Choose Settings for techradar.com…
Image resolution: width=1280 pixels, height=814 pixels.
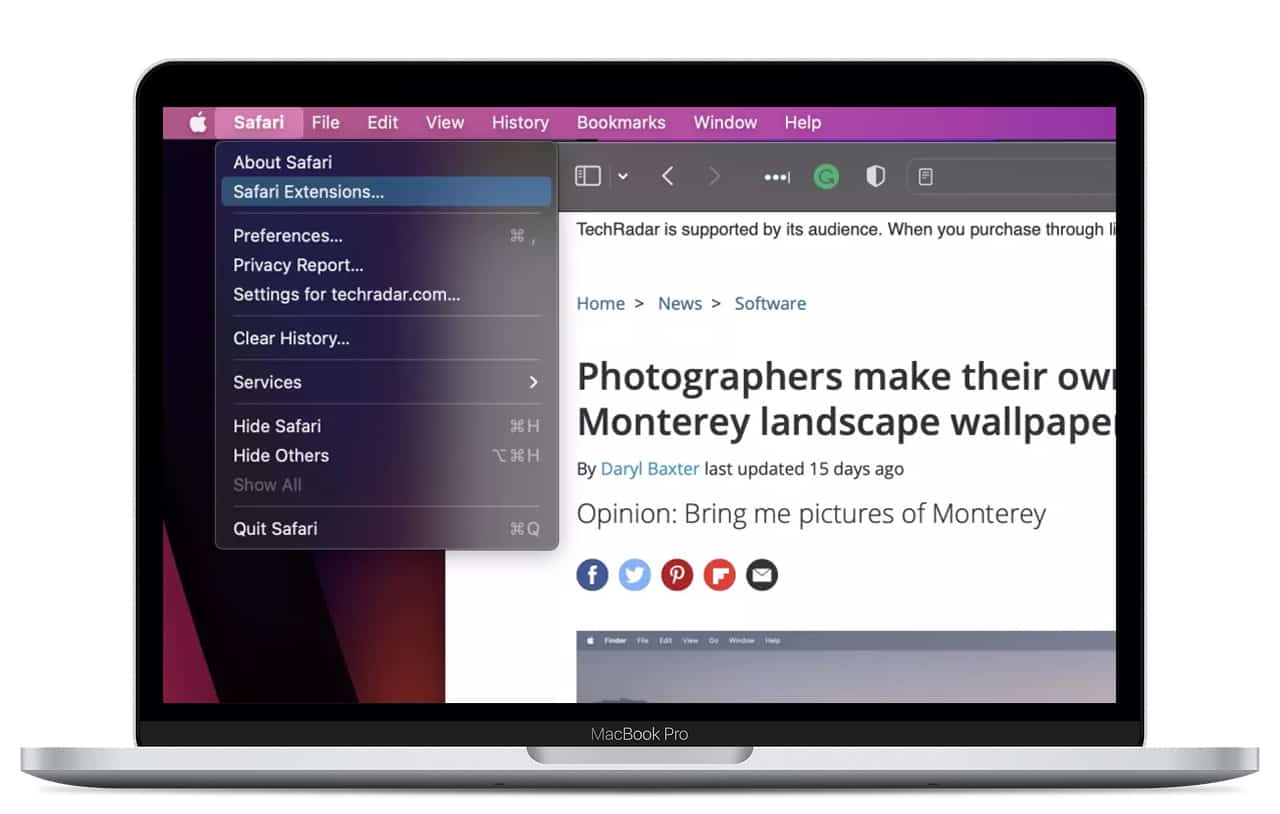[x=386, y=294]
